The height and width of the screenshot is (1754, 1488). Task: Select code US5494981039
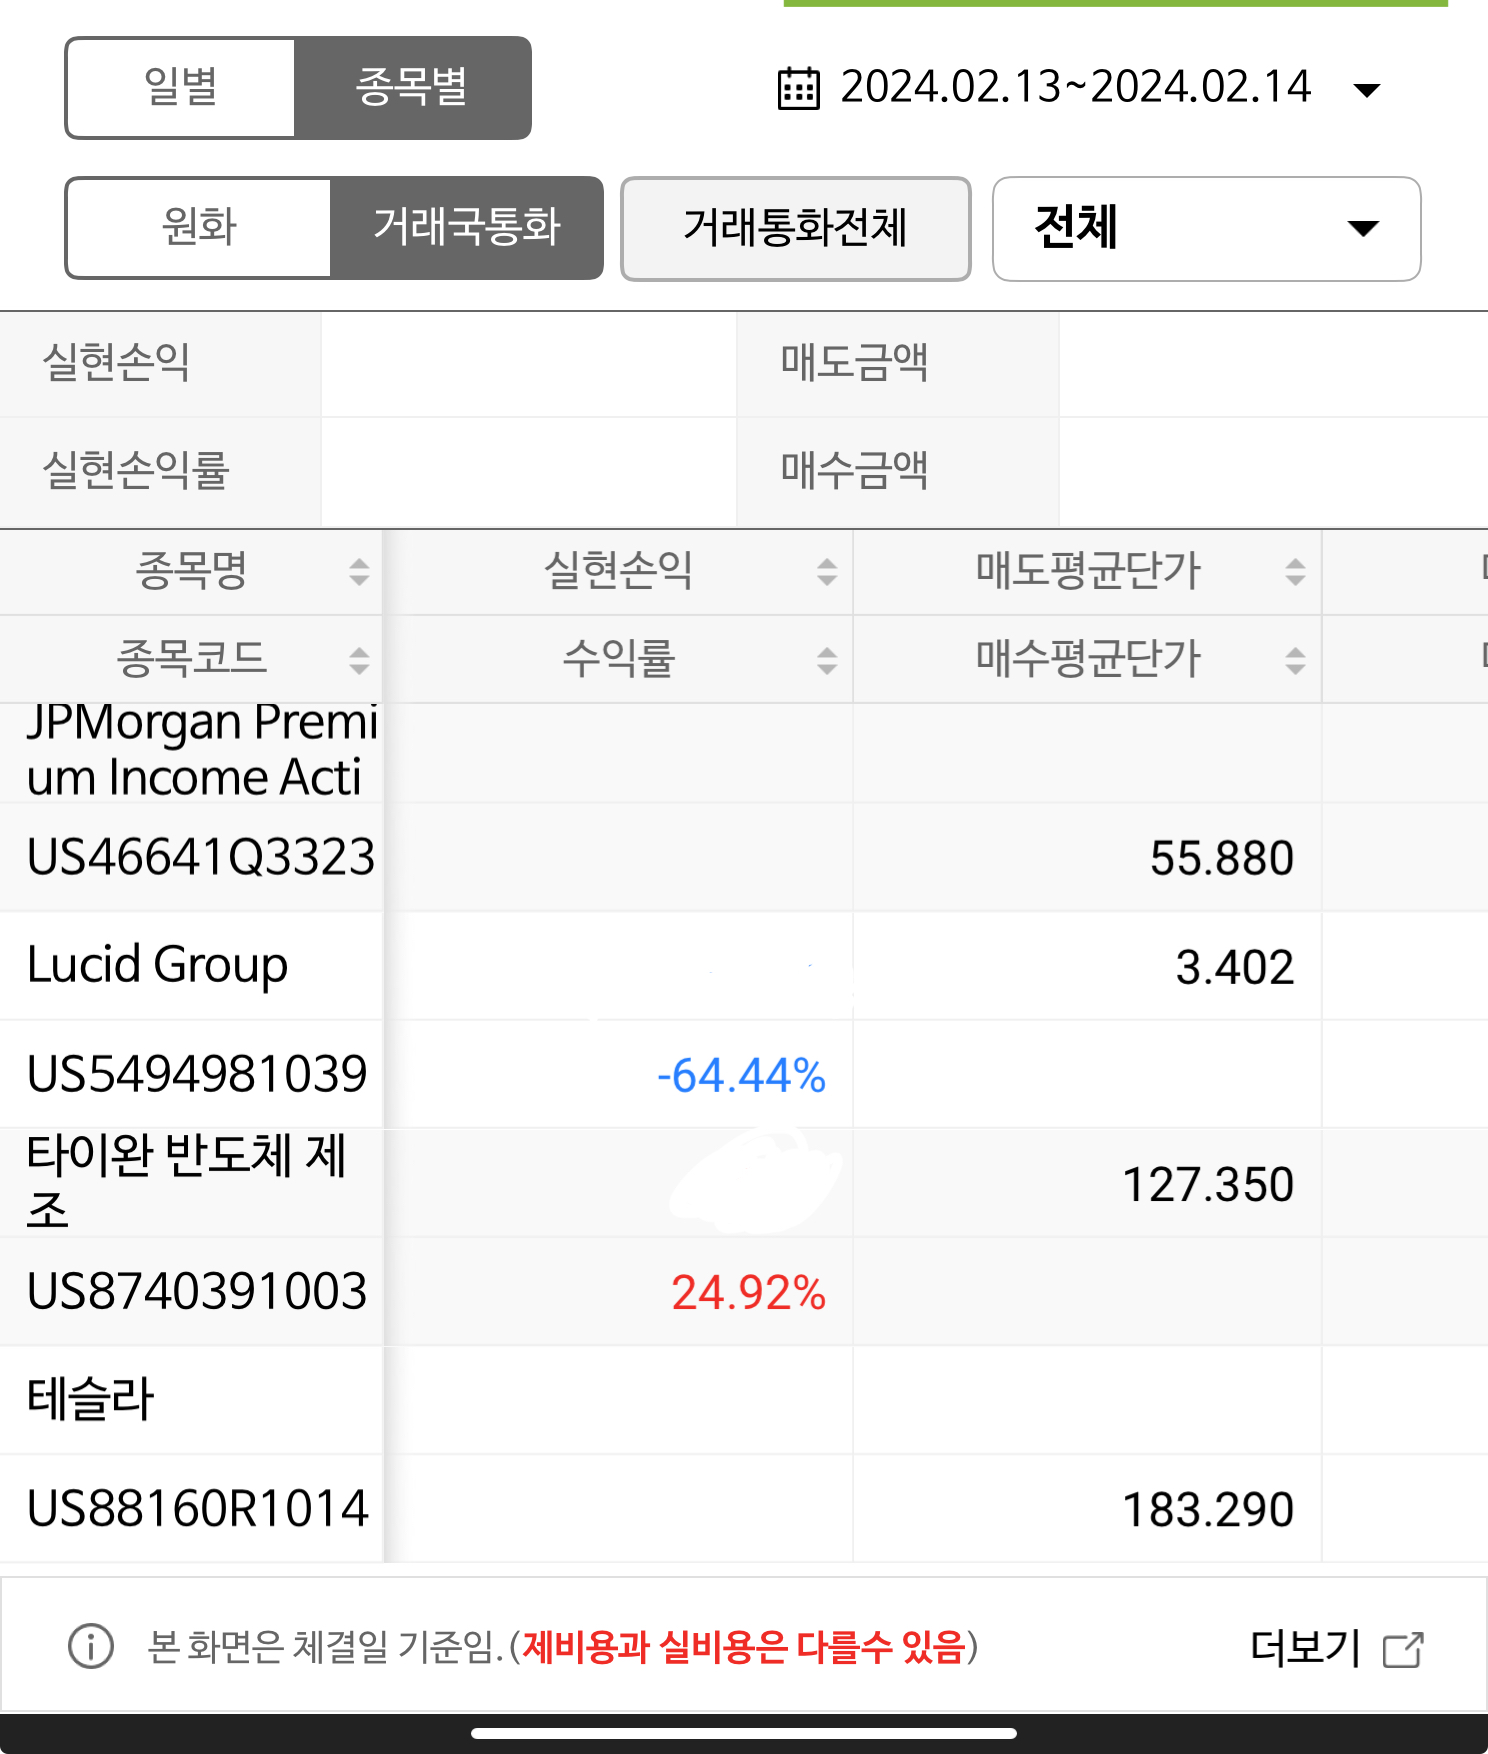point(197,1074)
